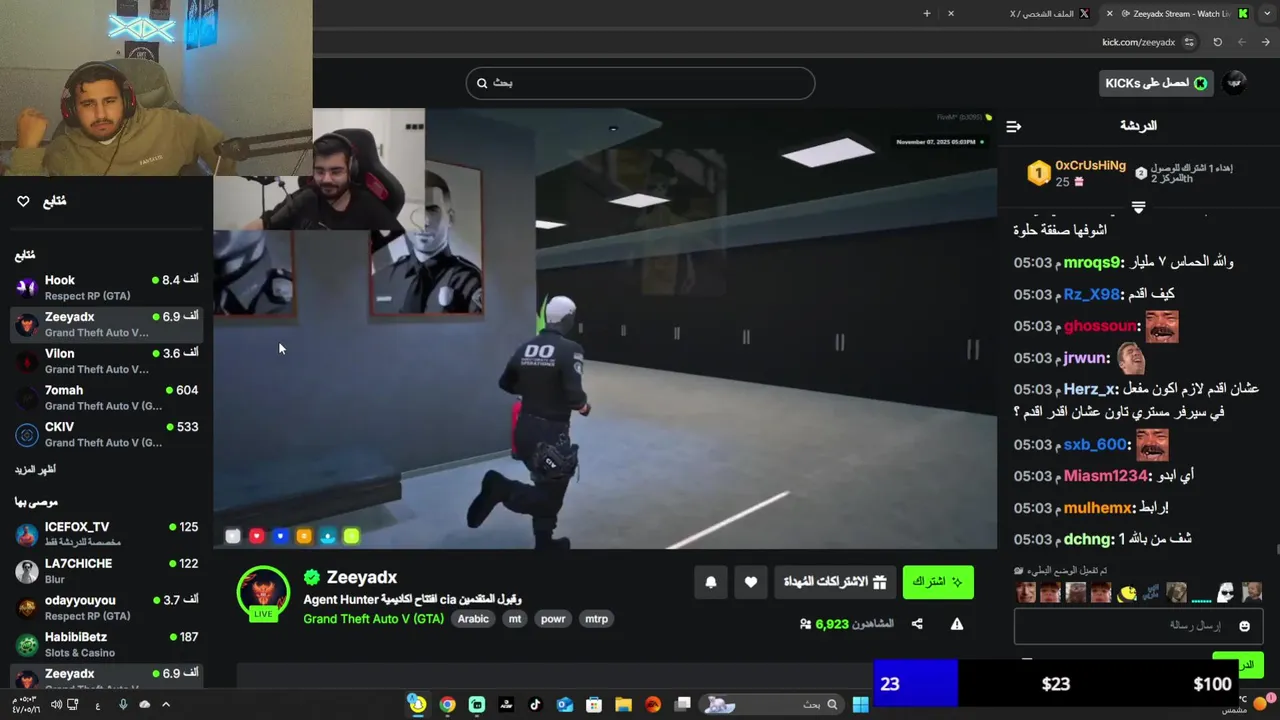
Task: Click the notification bell for Zeeyadx
Action: click(x=711, y=582)
